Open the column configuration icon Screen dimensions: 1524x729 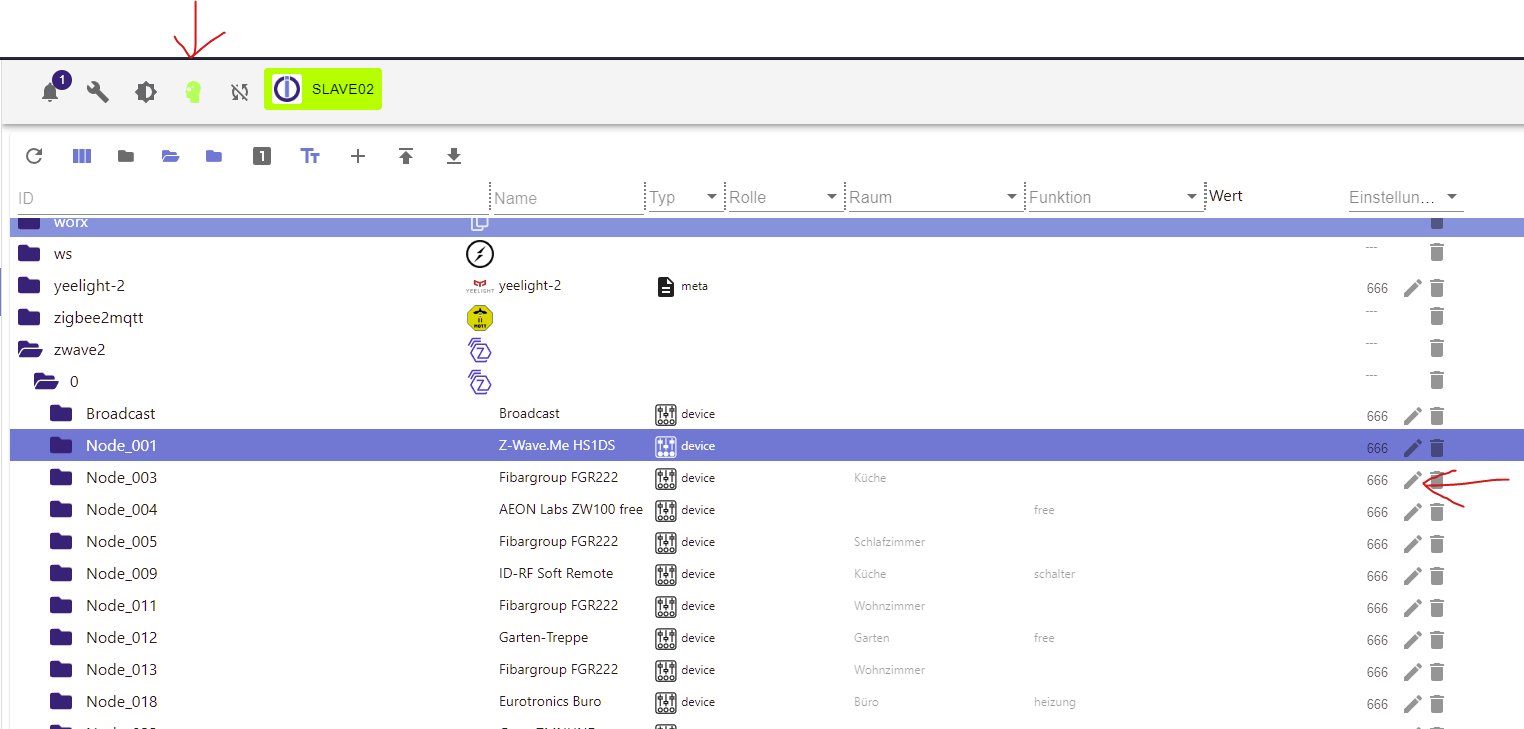(x=82, y=156)
